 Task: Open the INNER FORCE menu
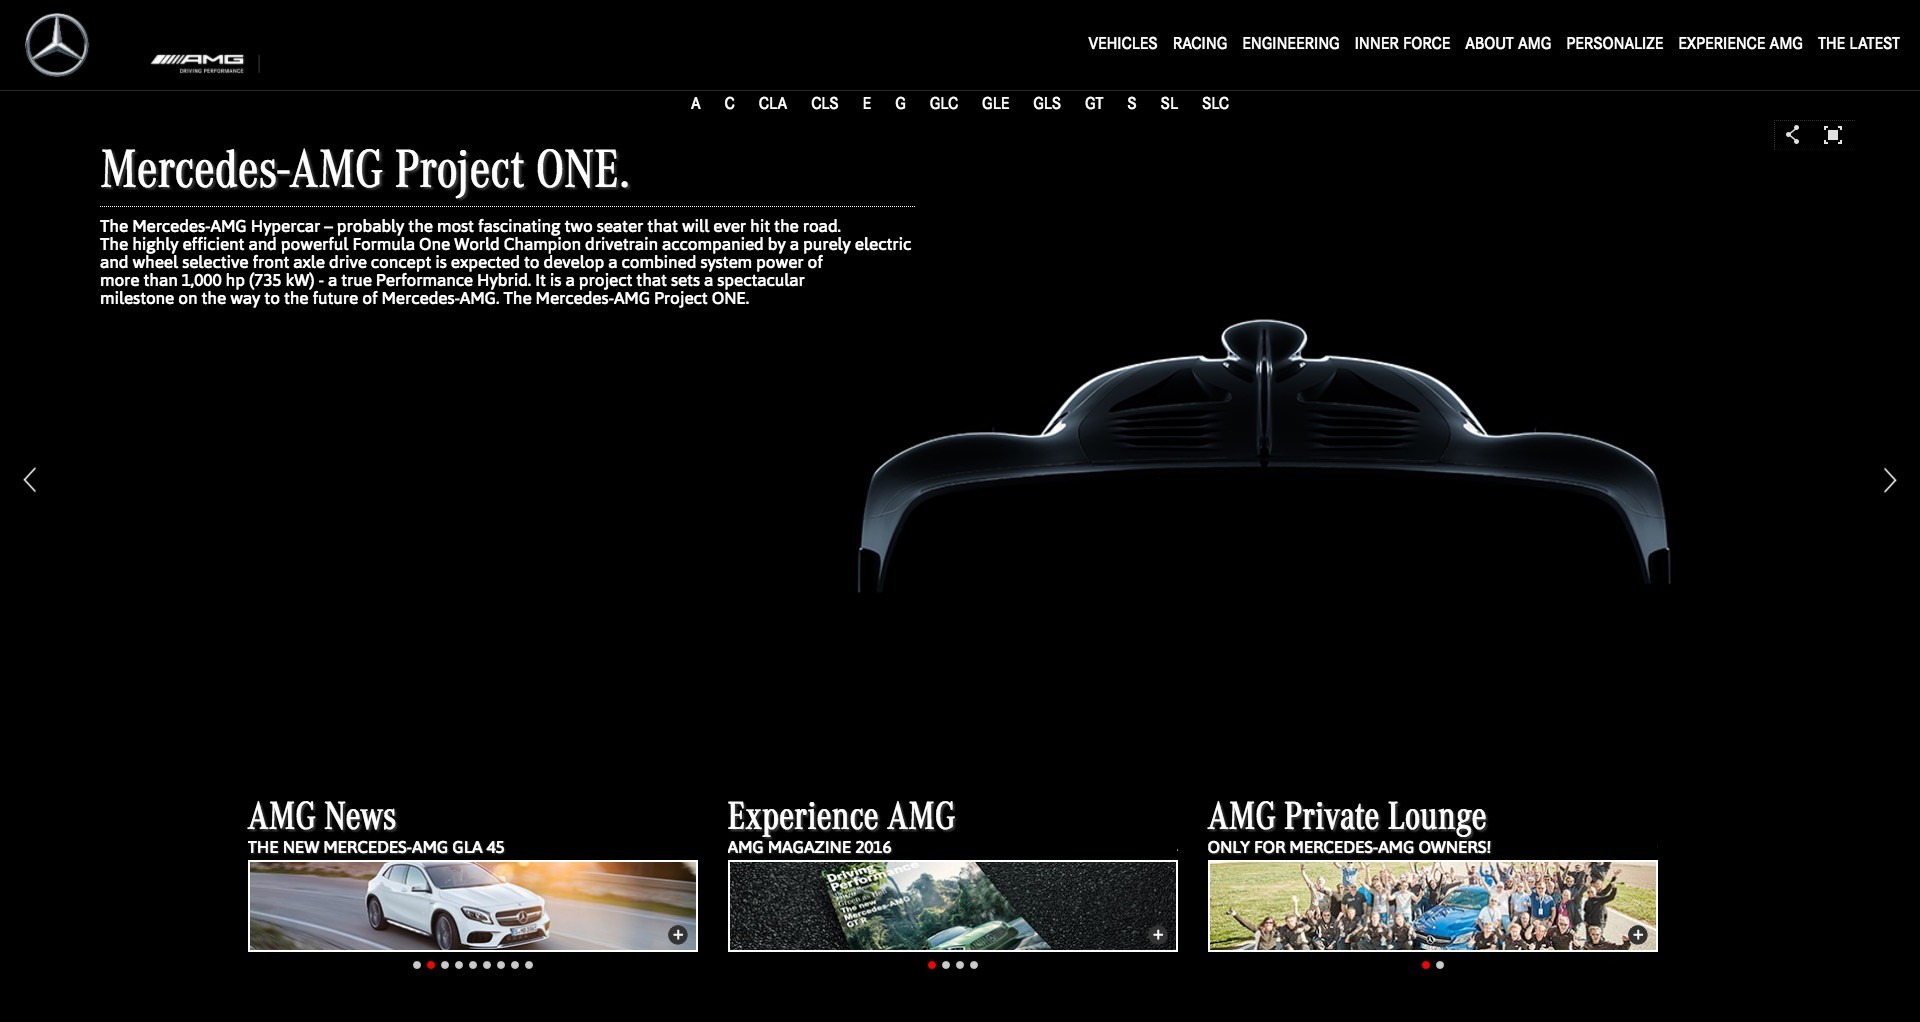point(1402,44)
